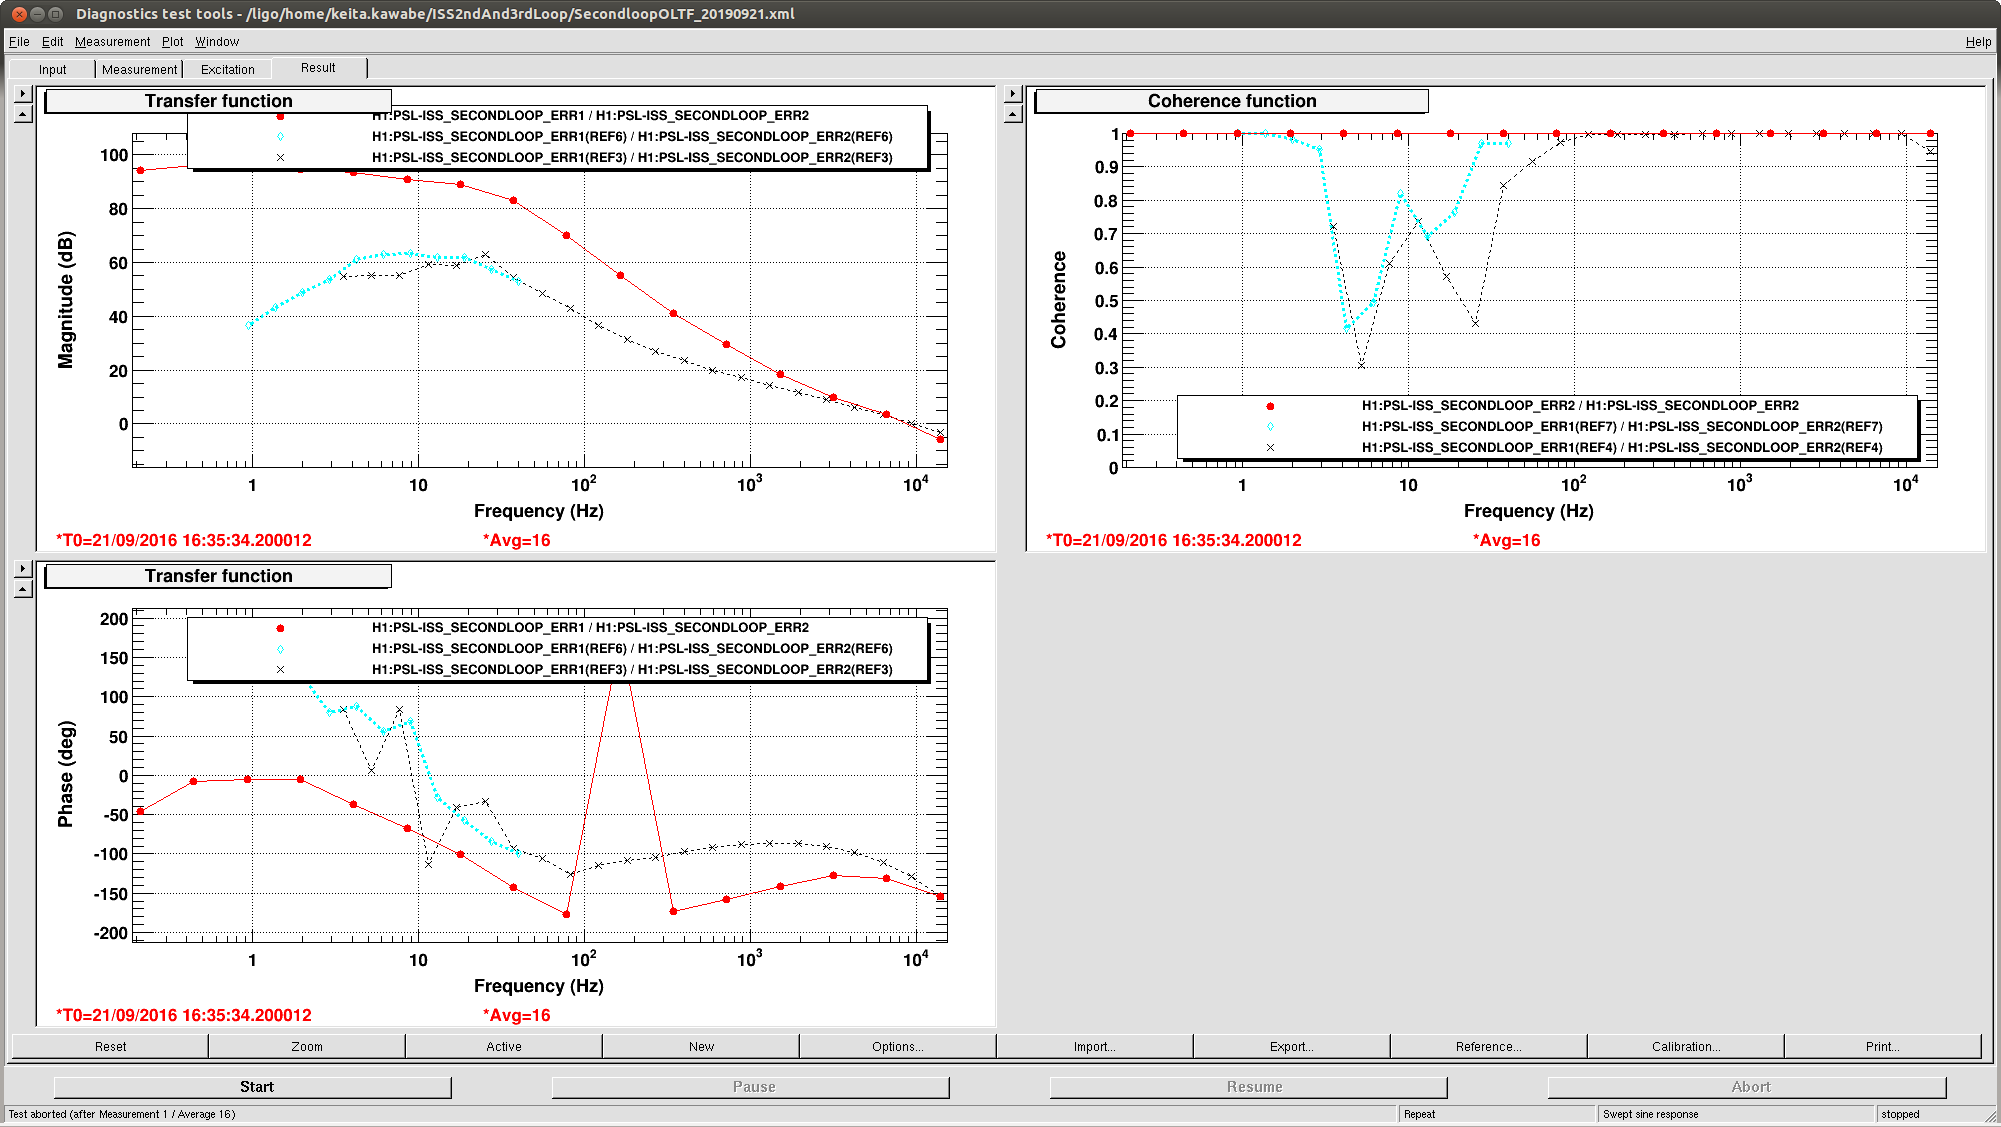Start the measurement

(x=253, y=1086)
